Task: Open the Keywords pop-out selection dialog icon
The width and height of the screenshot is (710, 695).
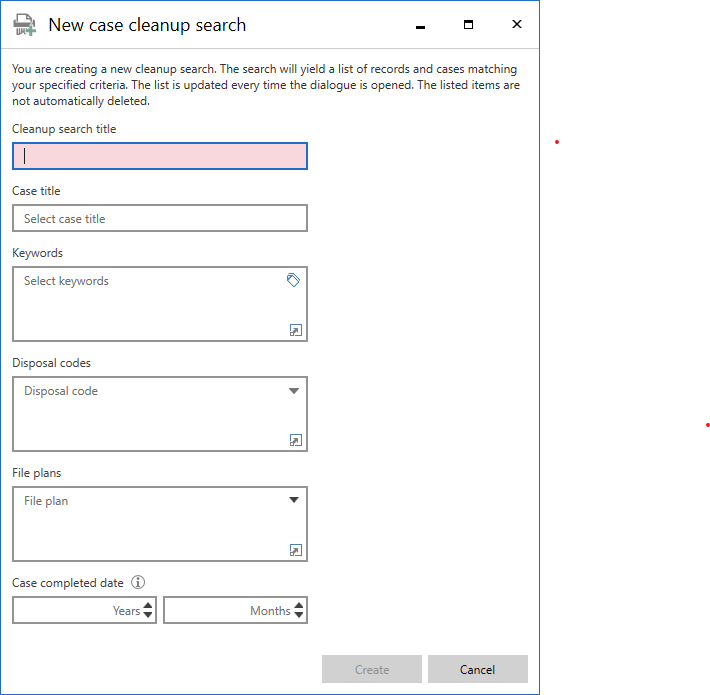Action: coord(295,330)
